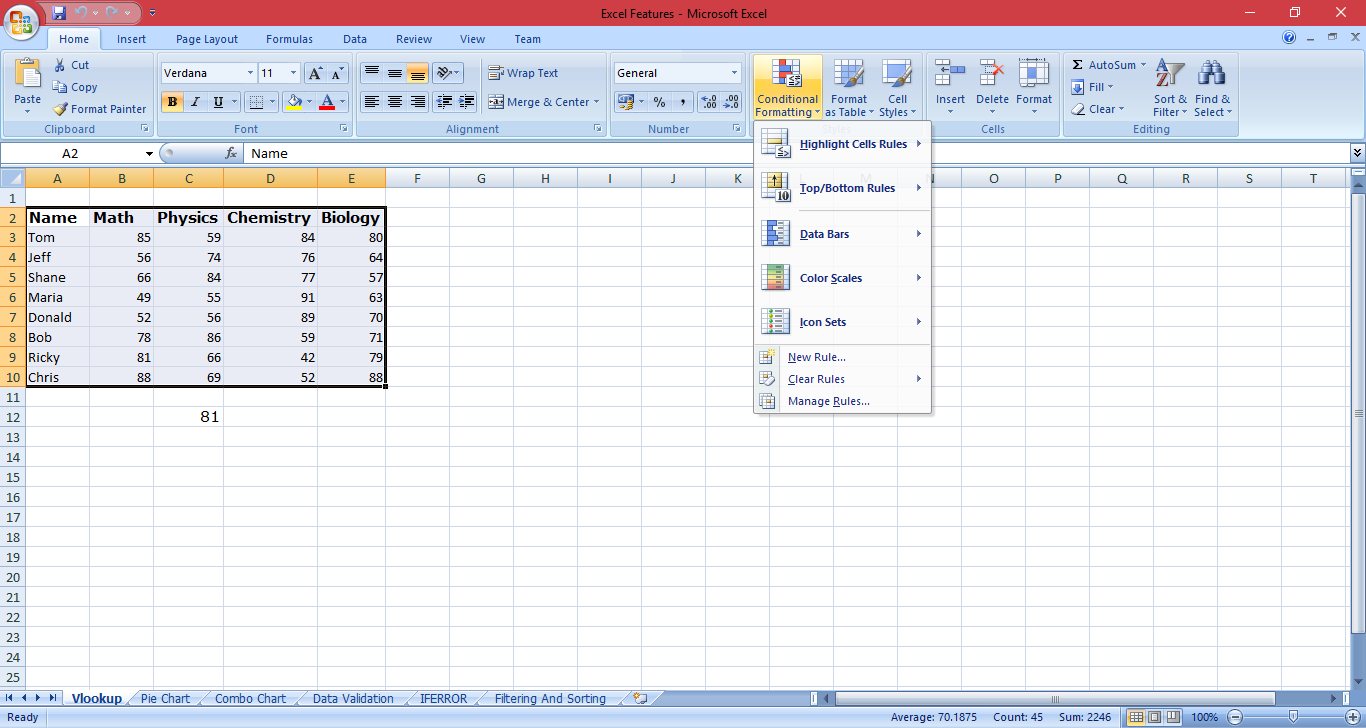Insert a new worksheet tab
This screenshot has width=1366, height=728.
pos(640,698)
